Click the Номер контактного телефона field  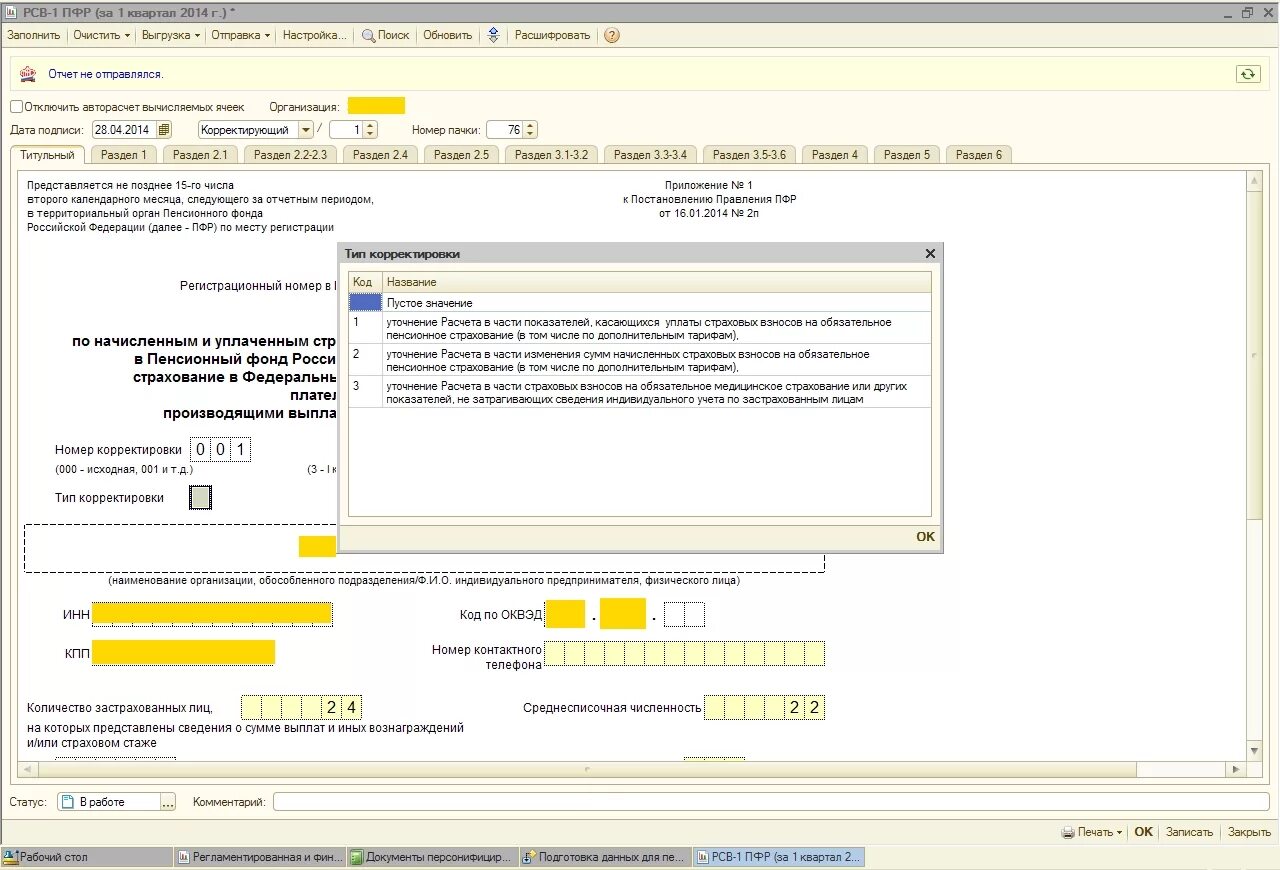685,654
